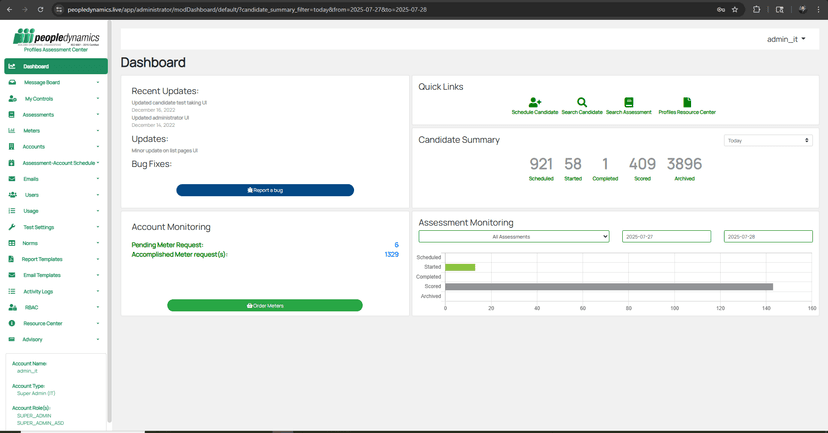Click the Message Board sidebar icon
The image size is (828, 433).
(x=12, y=82)
